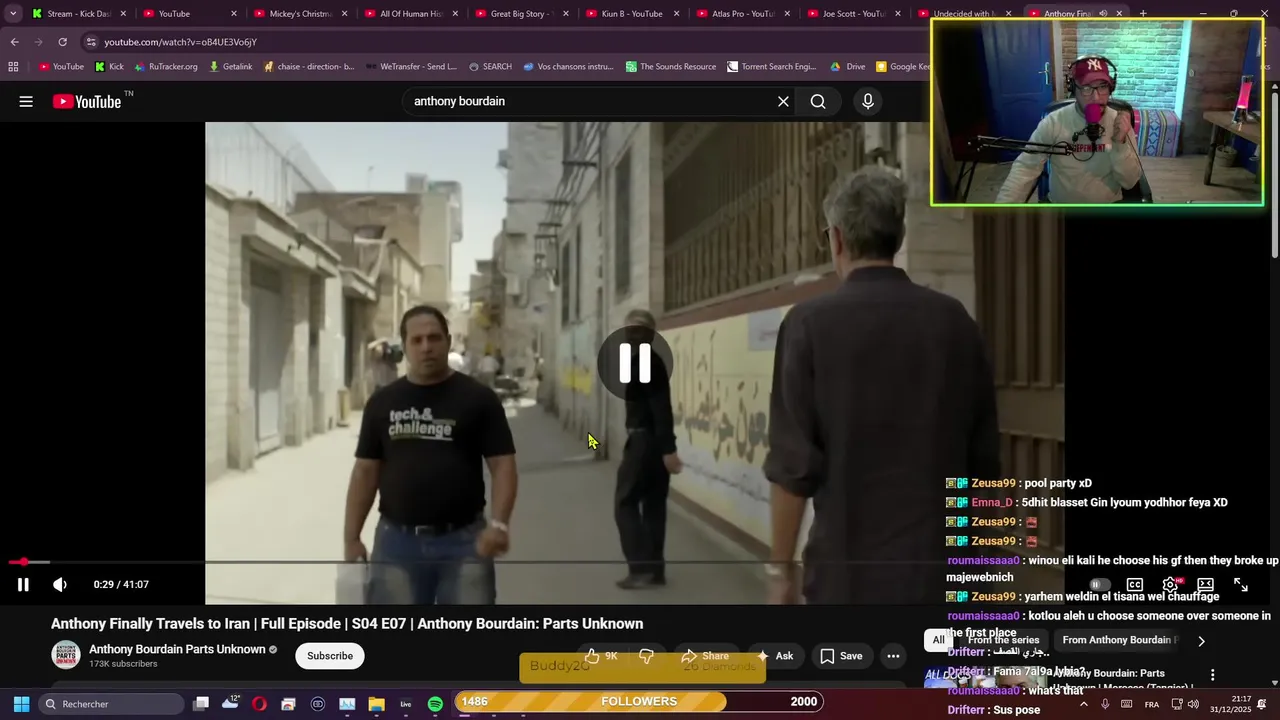Expand the browser tab search dropdown

click(13, 14)
